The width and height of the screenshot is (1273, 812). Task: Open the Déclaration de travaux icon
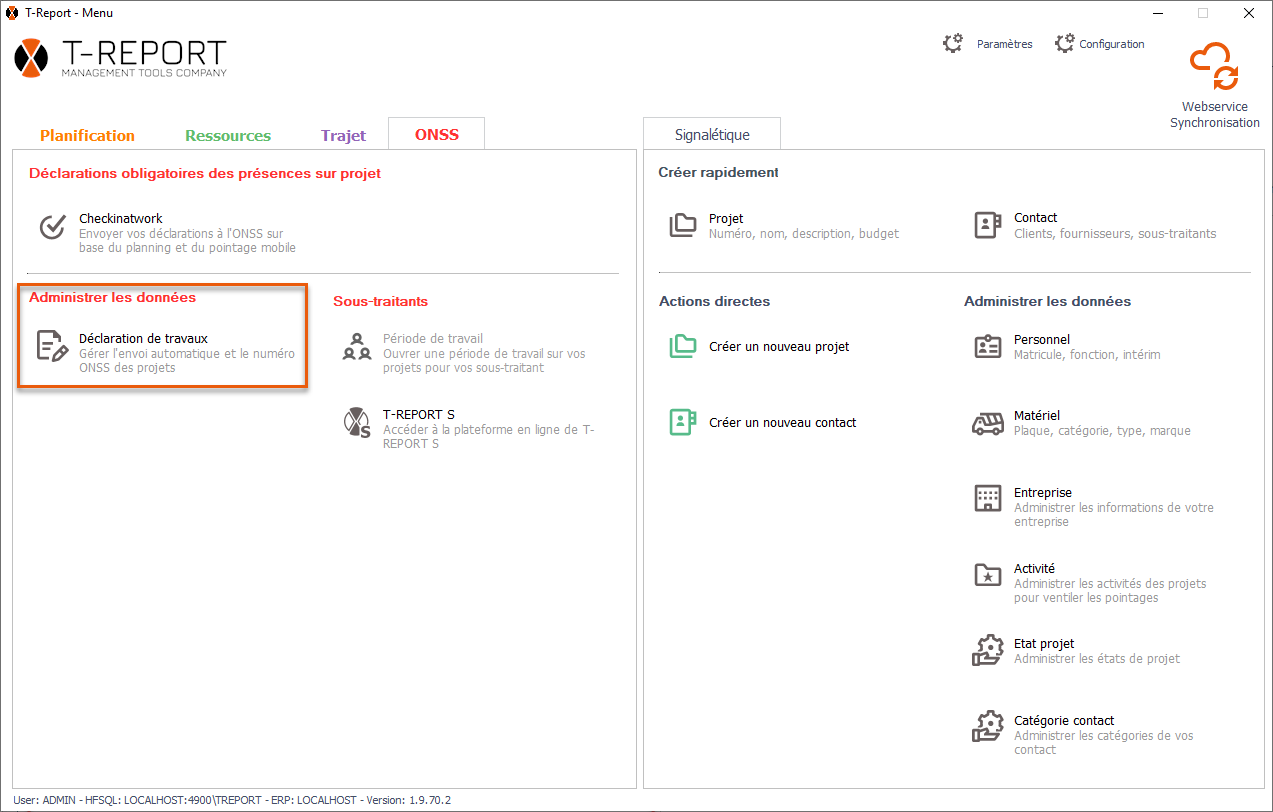tap(52, 346)
